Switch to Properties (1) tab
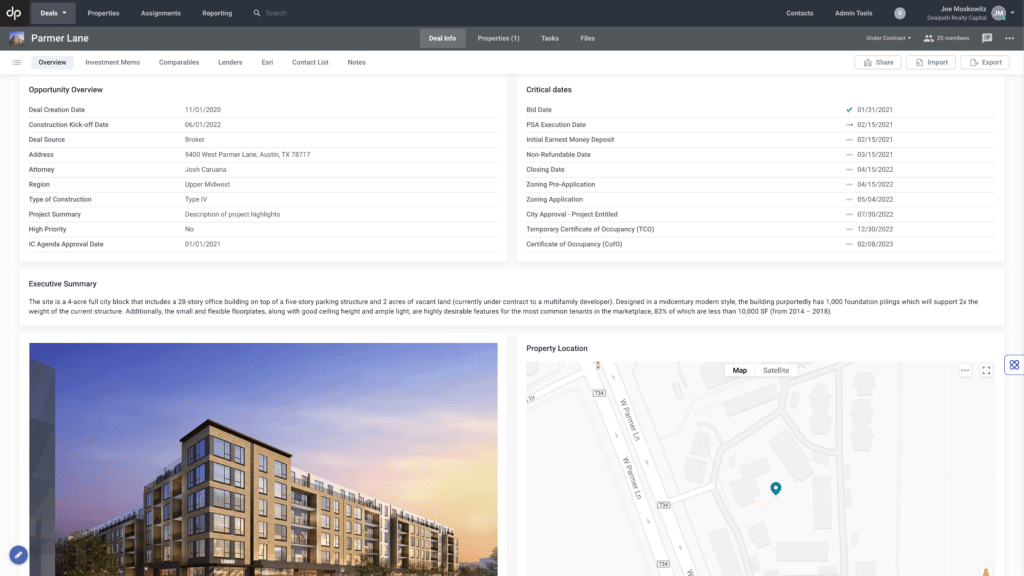This screenshot has height=576, width=1024. (x=498, y=39)
